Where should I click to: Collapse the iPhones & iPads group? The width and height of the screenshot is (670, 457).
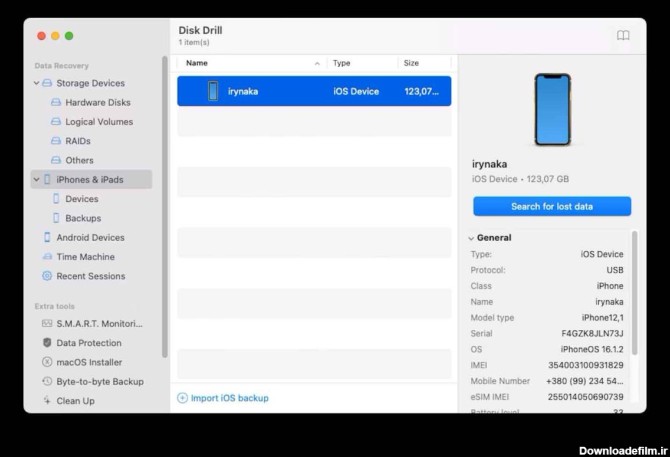(x=36, y=180)
